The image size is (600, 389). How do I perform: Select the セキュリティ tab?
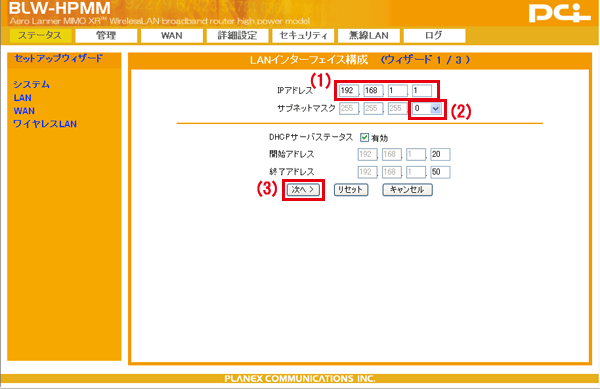(303, 36)
